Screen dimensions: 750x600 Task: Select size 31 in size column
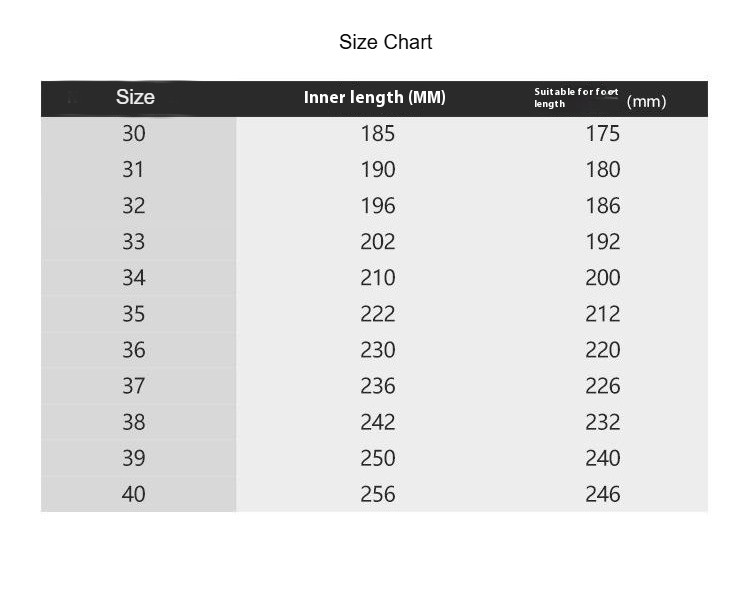pyautogui.click(x=133, y=169)
